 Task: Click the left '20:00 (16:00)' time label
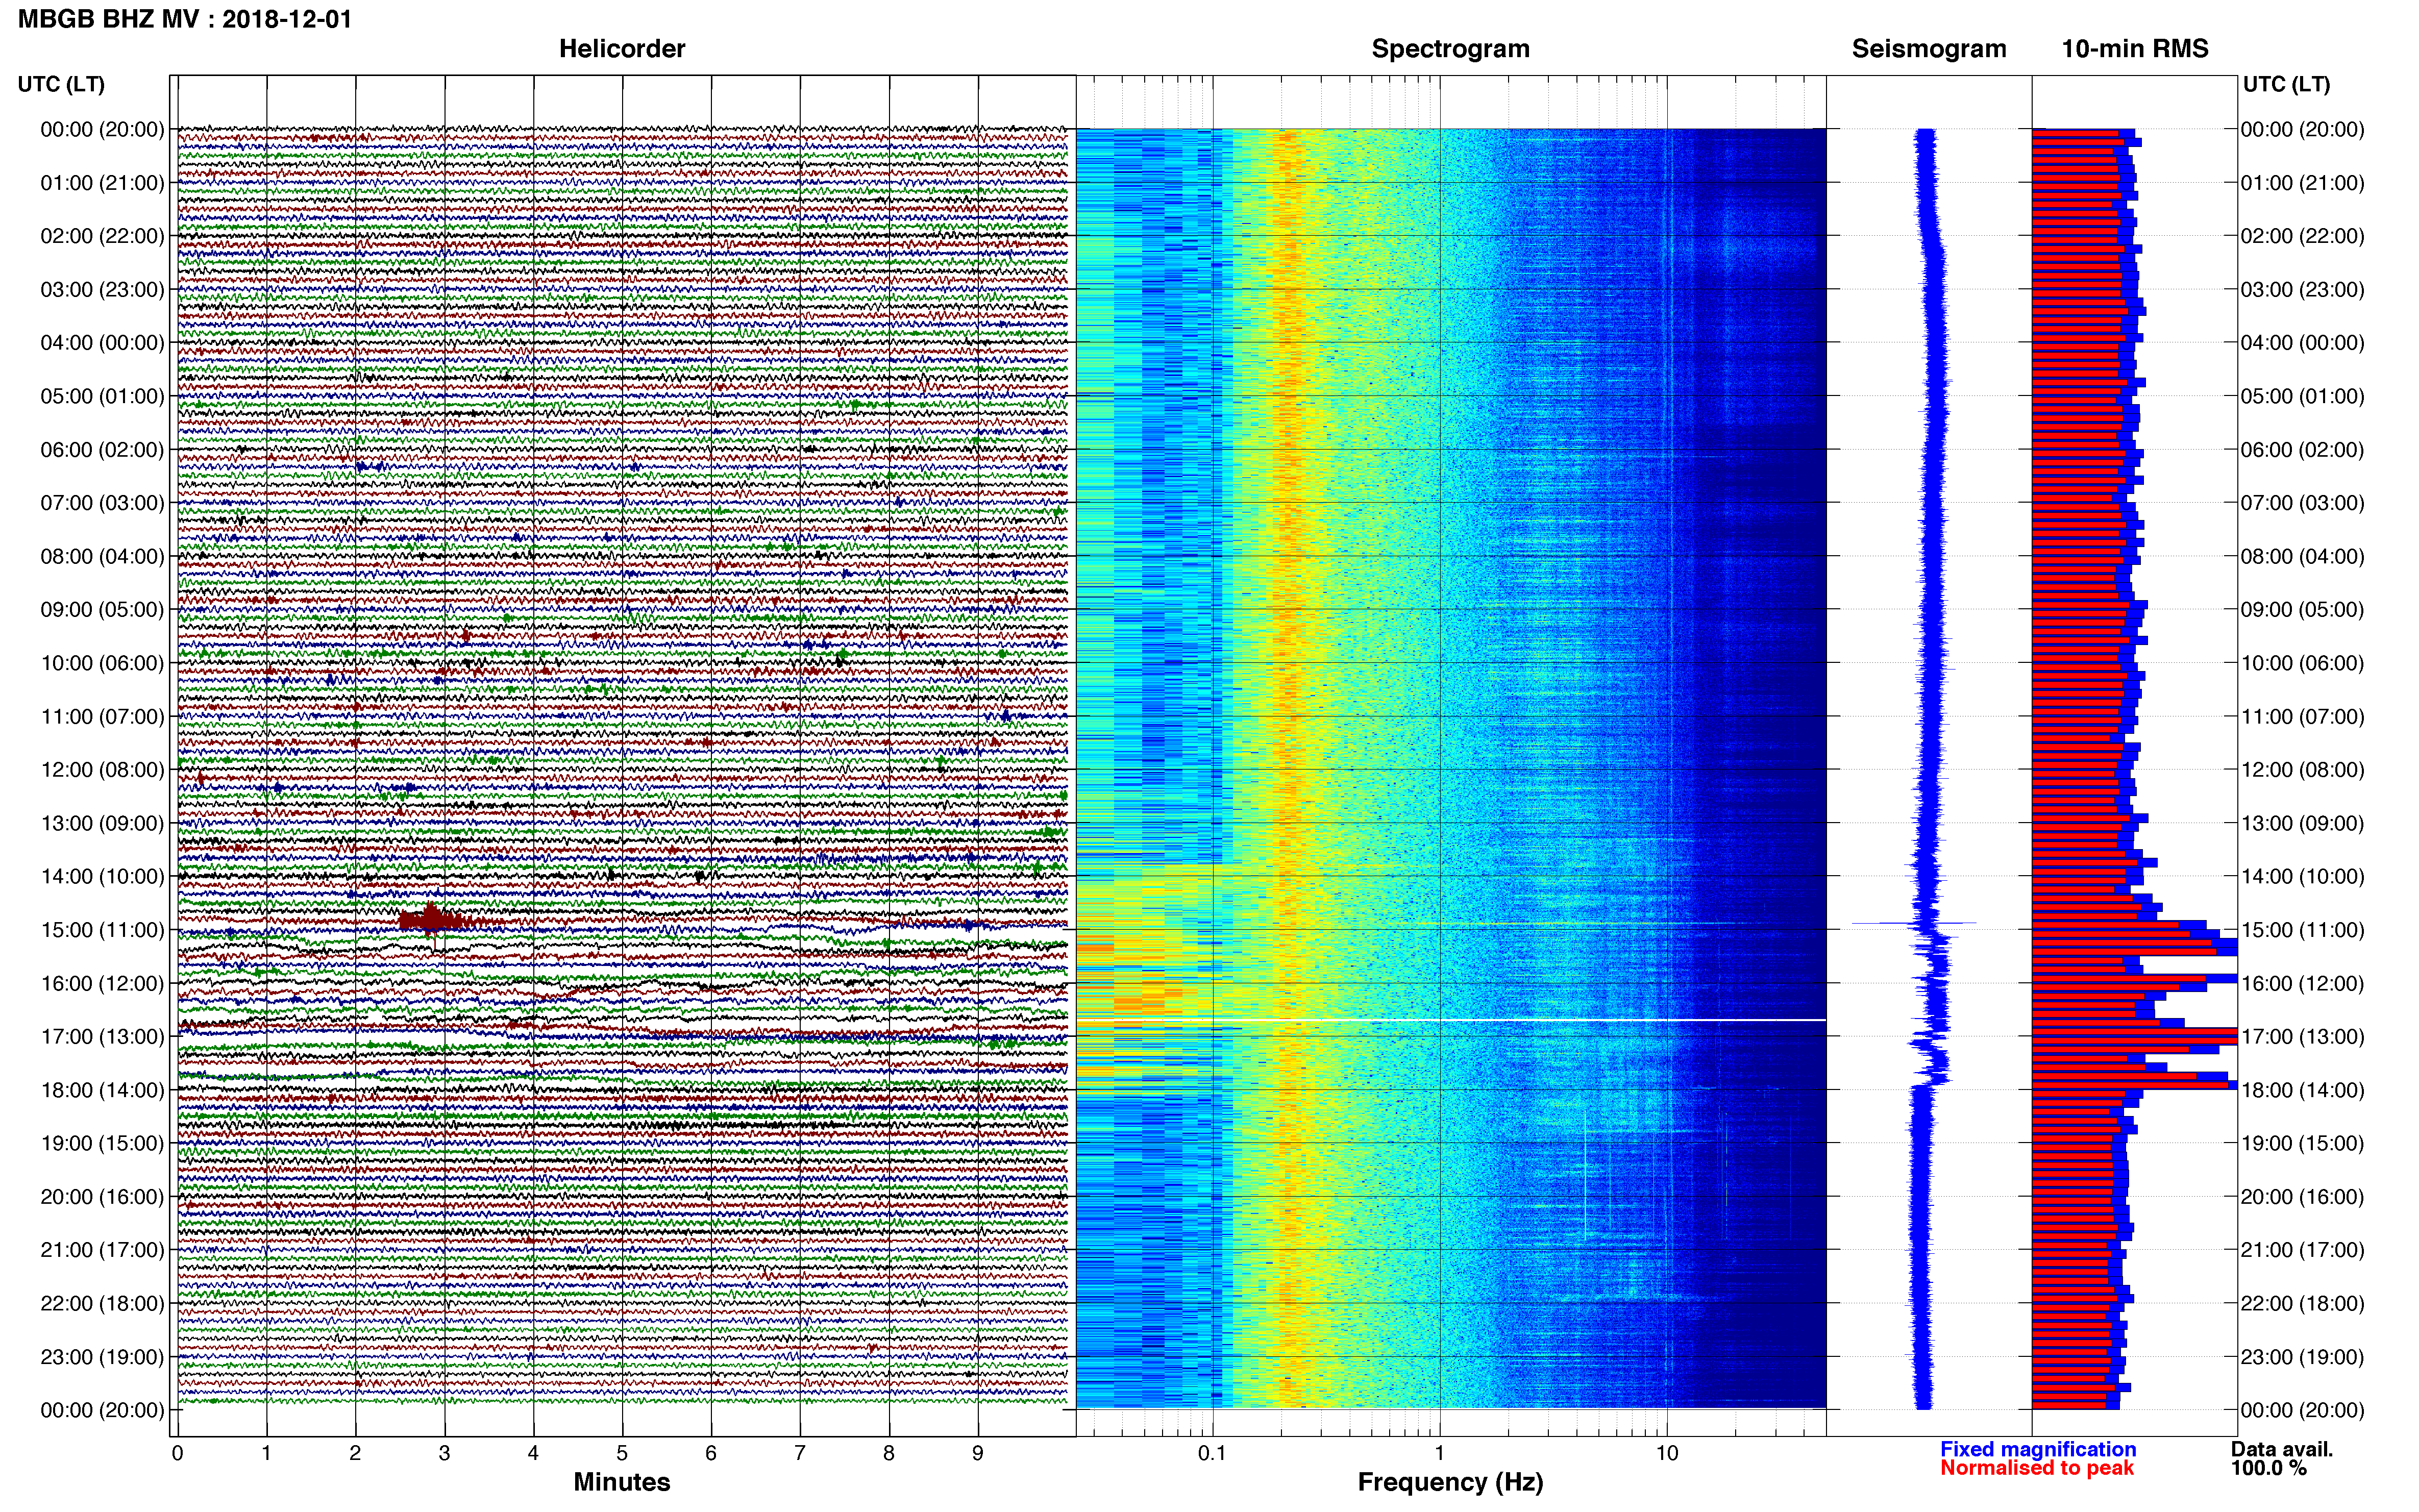click(102, 1196)
